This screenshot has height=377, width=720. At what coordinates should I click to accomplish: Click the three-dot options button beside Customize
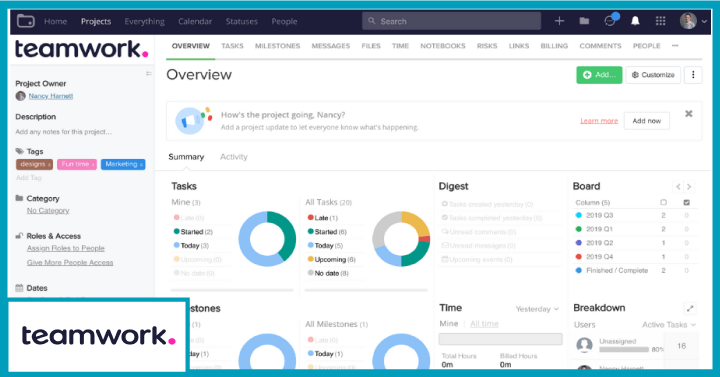tap(693, 75)
